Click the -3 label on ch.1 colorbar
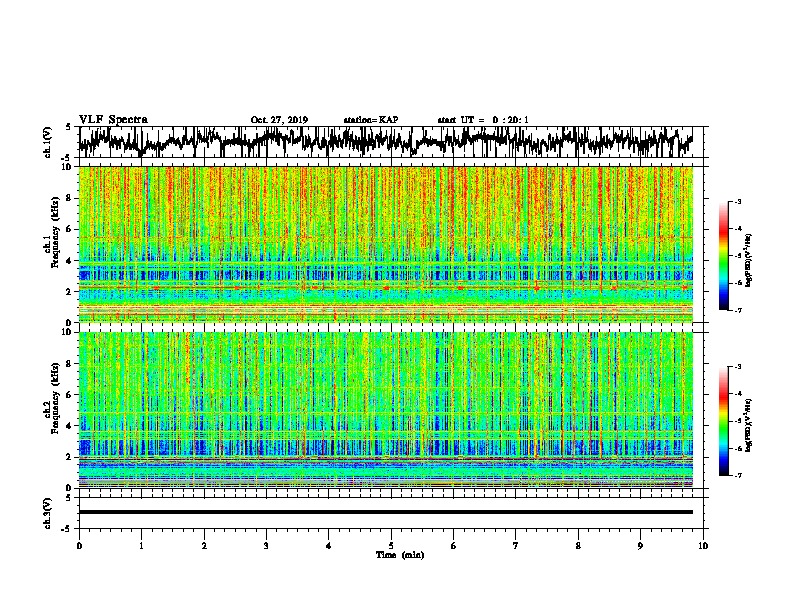 [737, 201]
